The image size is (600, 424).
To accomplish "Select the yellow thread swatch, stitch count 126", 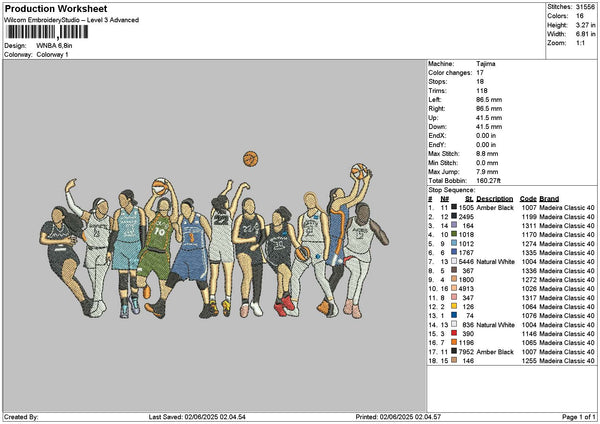I will pos(455,306).
